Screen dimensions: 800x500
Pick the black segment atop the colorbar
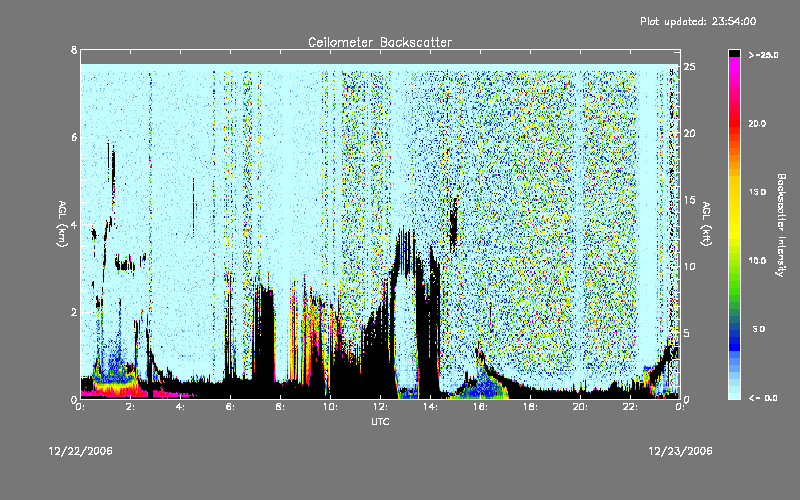(734, 53)
